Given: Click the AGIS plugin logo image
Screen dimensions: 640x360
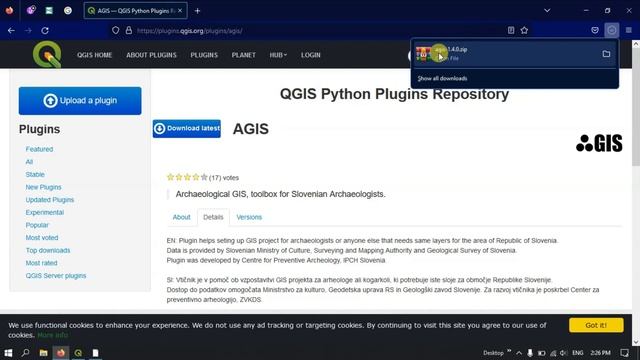Looking at the screenshot, I should [599, 143].
